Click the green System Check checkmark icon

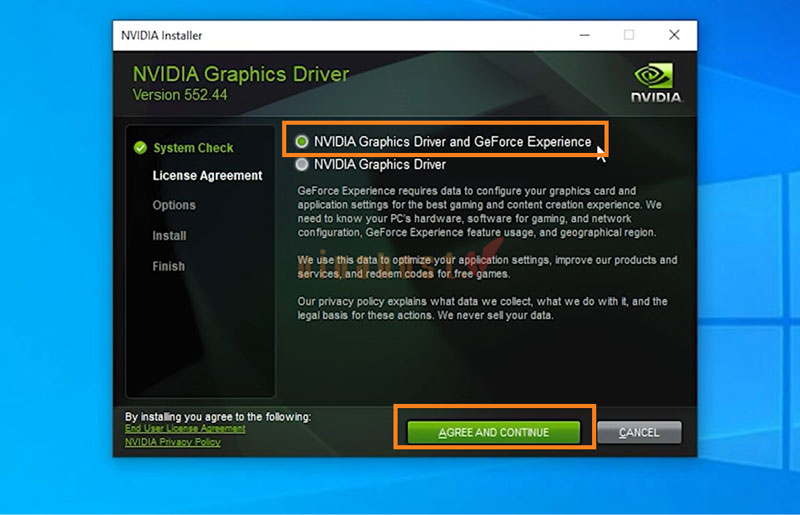(140, 148)
